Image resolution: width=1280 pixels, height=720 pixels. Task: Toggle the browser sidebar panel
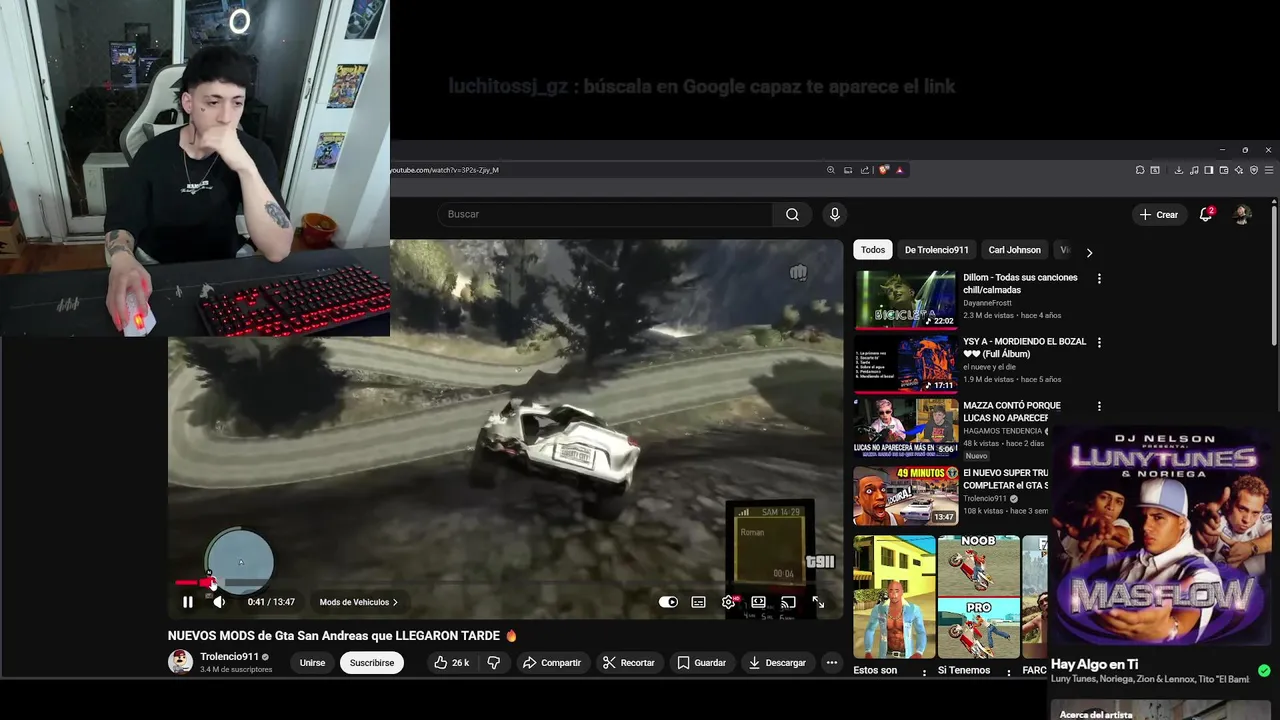point(1209,170)
